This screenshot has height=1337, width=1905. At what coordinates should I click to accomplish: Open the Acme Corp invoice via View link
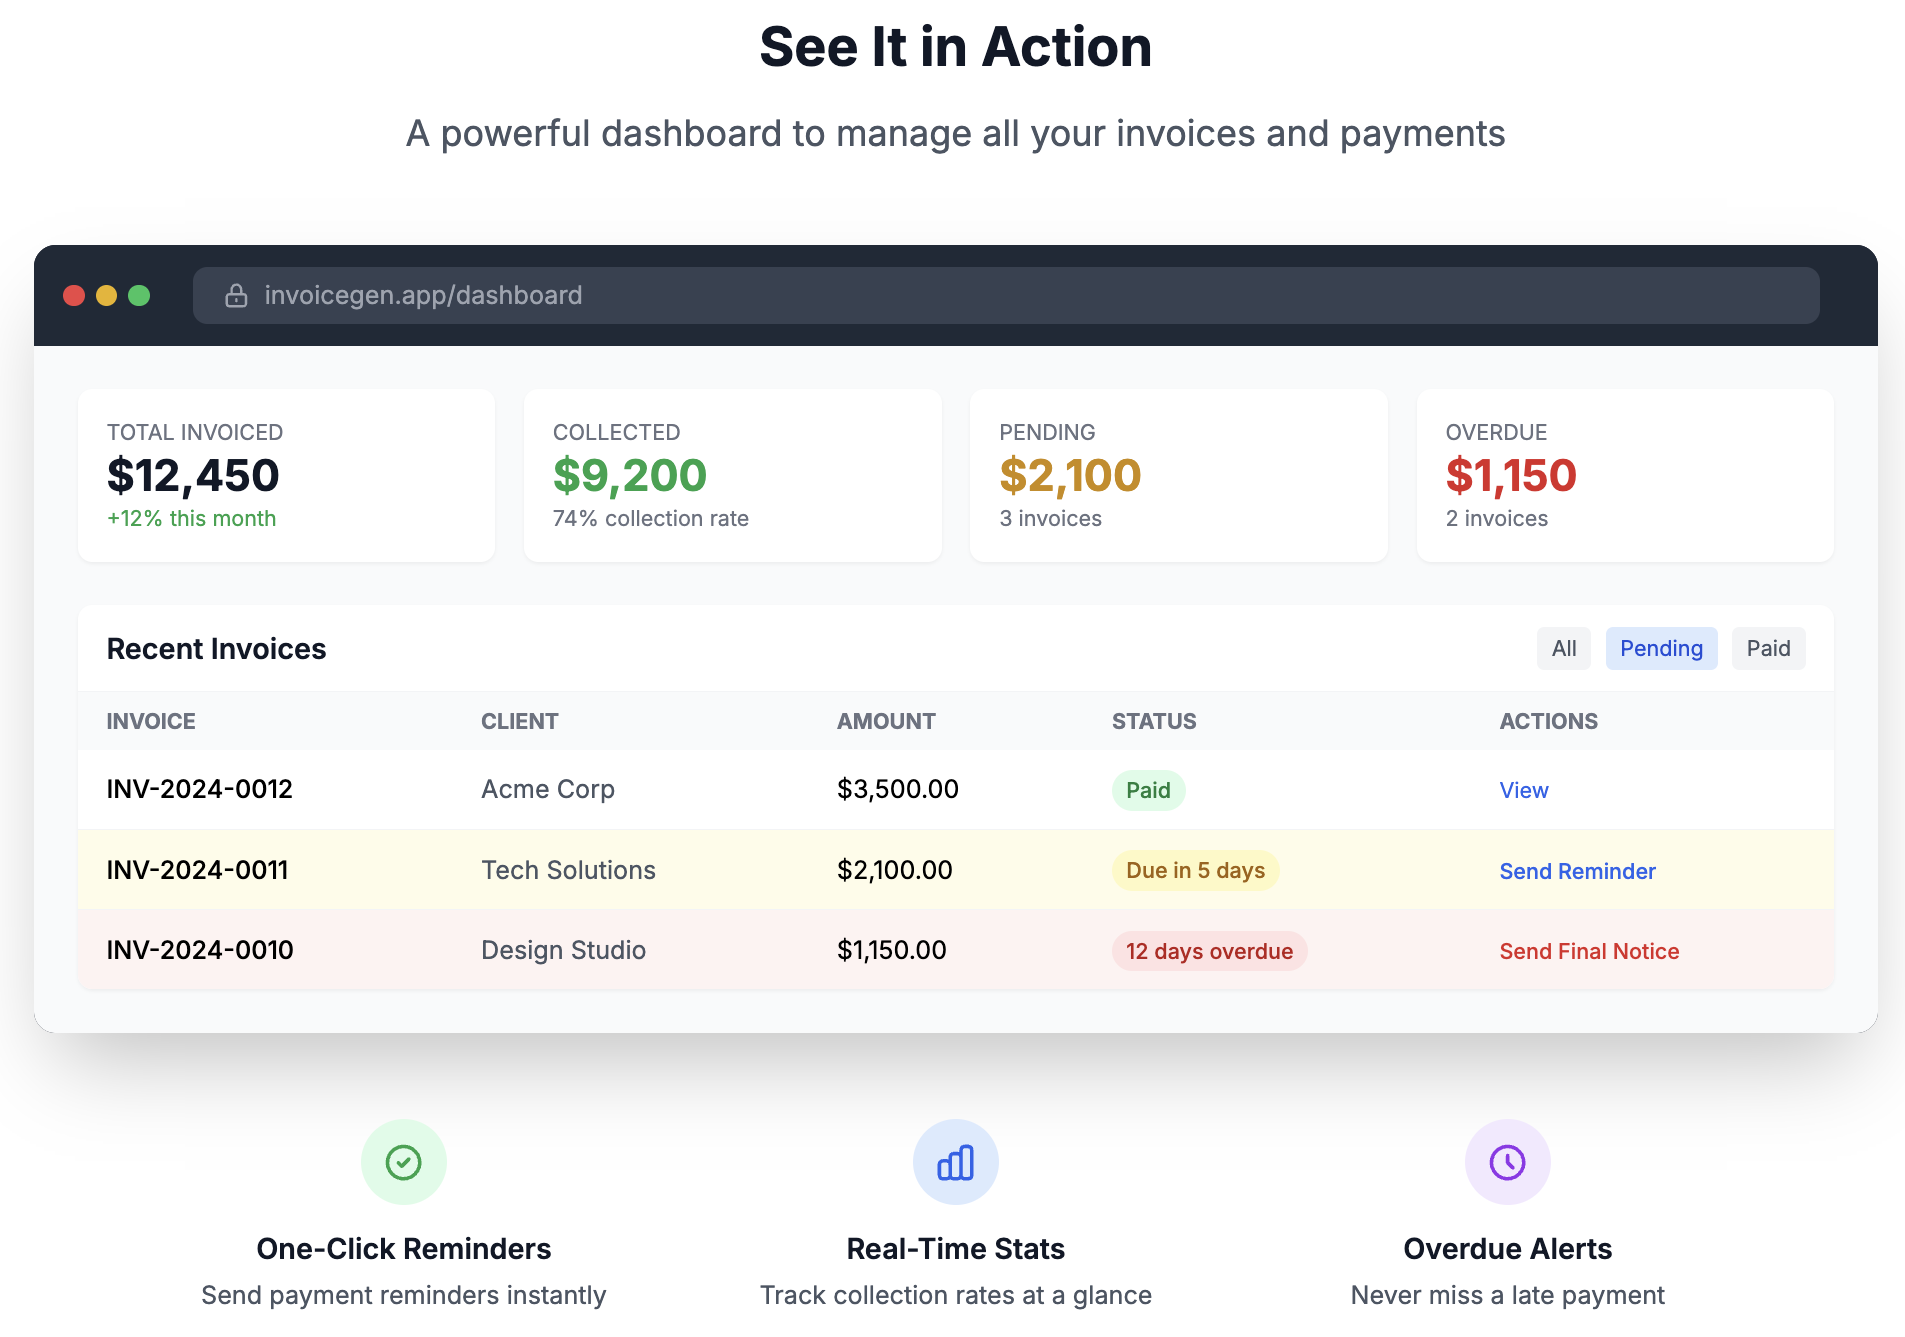(x=1523, y=789)
